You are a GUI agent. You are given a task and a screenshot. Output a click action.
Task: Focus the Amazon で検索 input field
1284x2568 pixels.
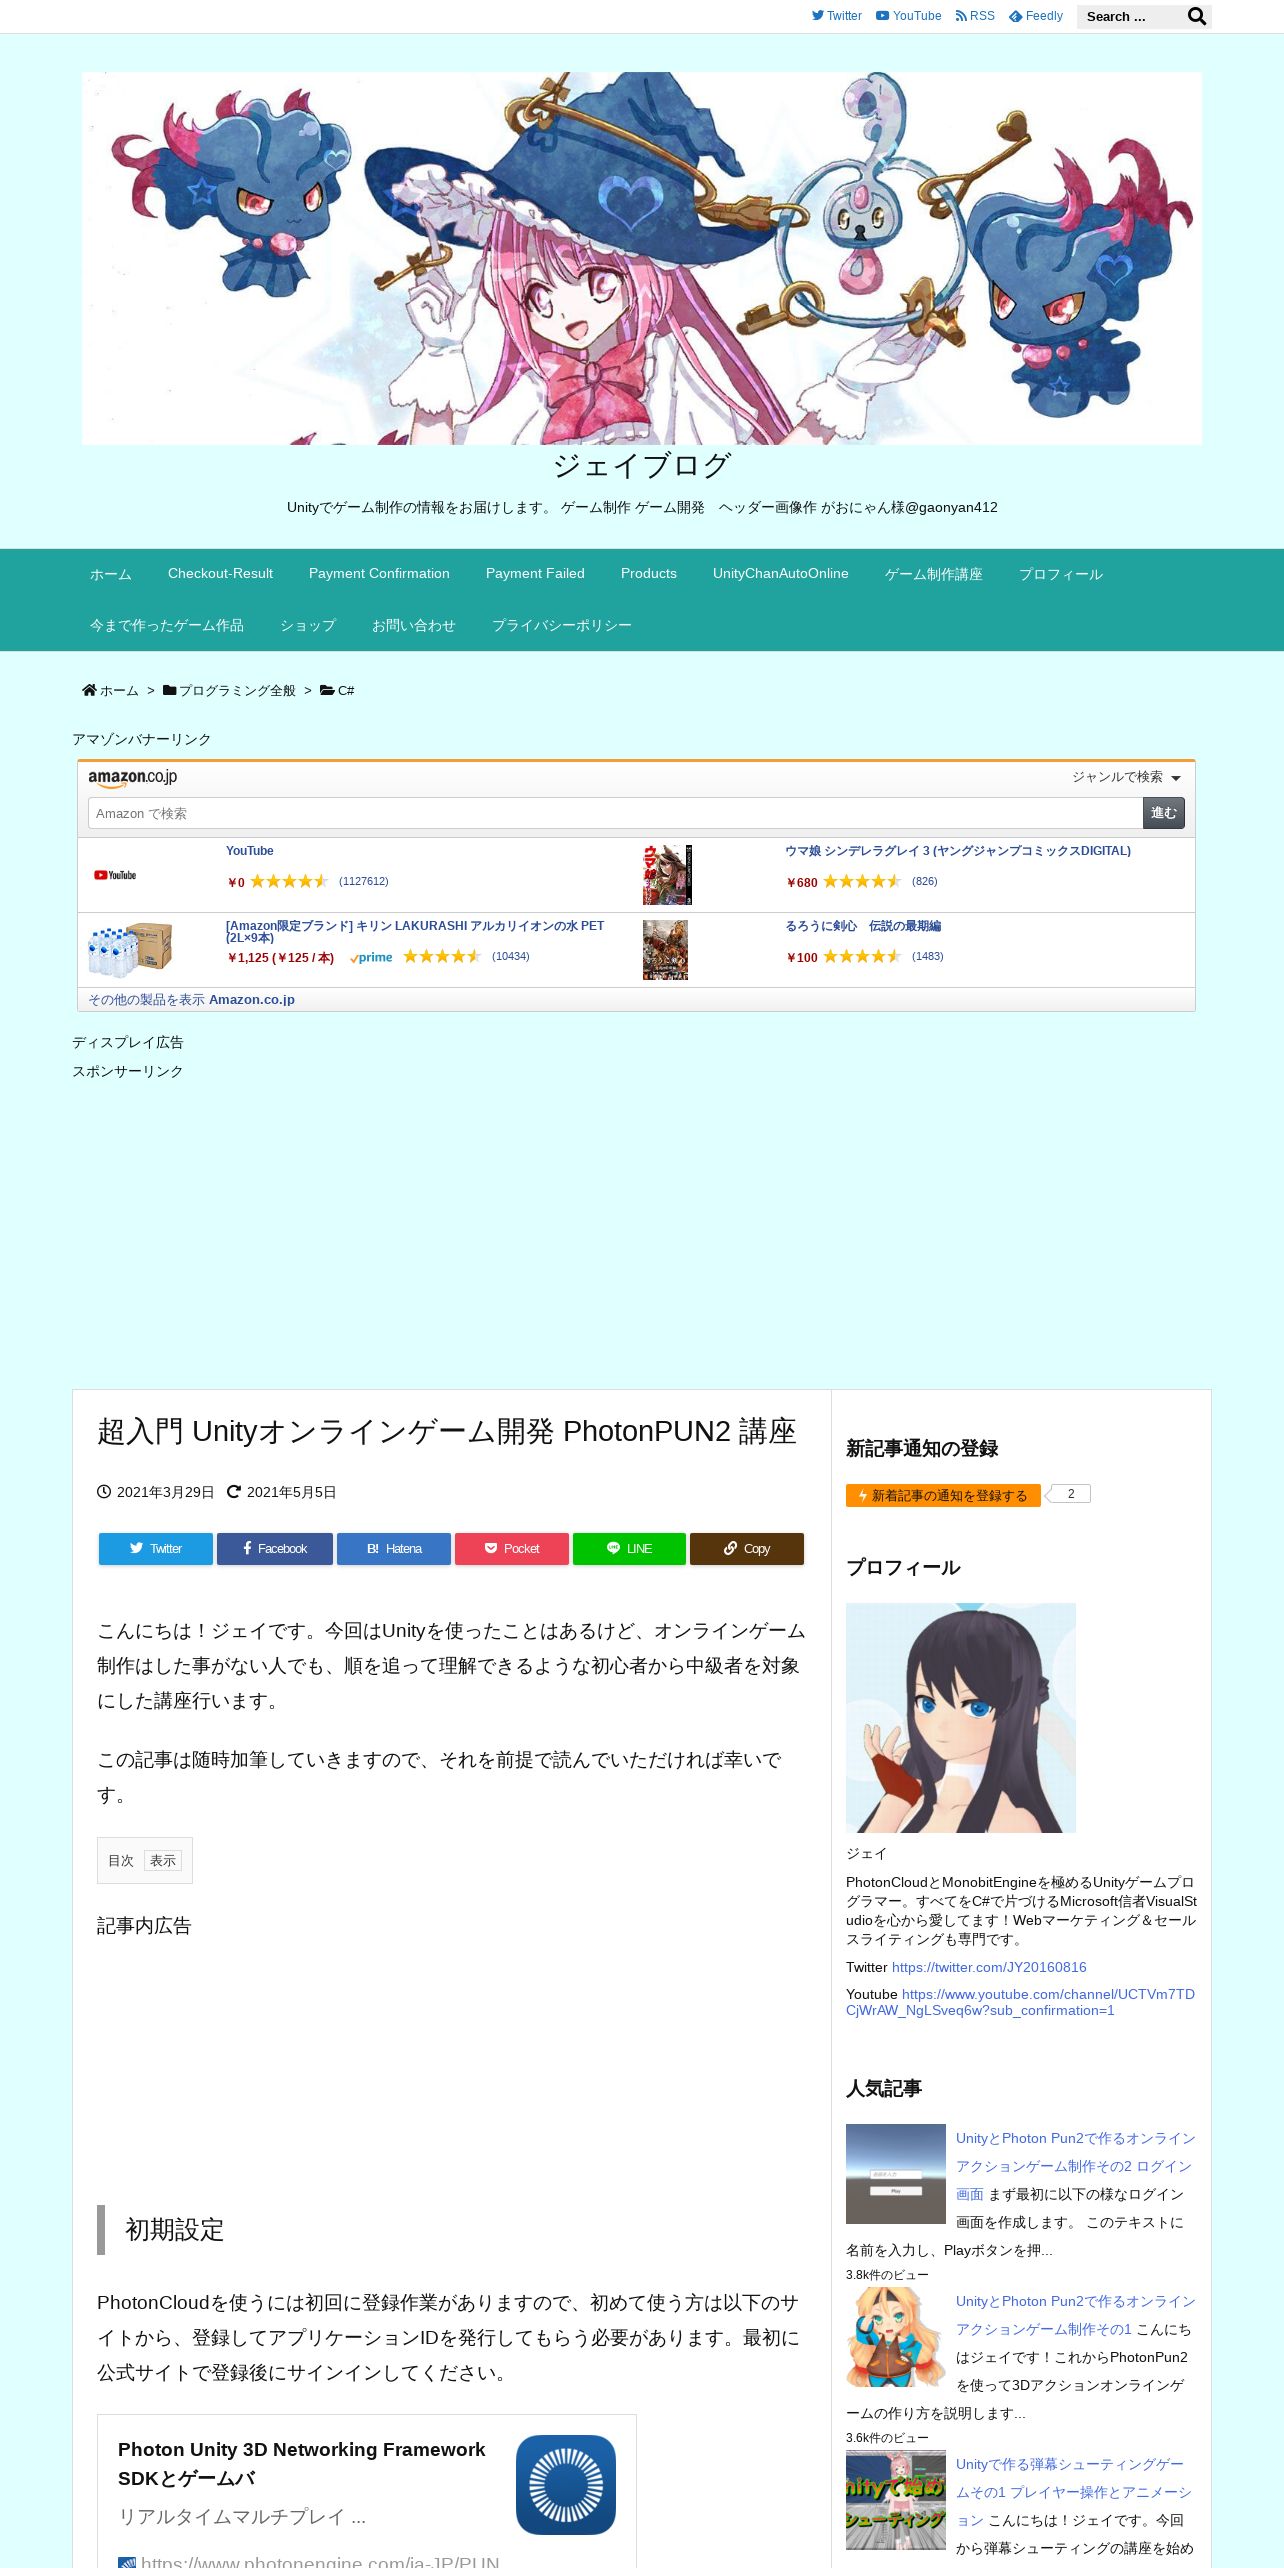615,813
